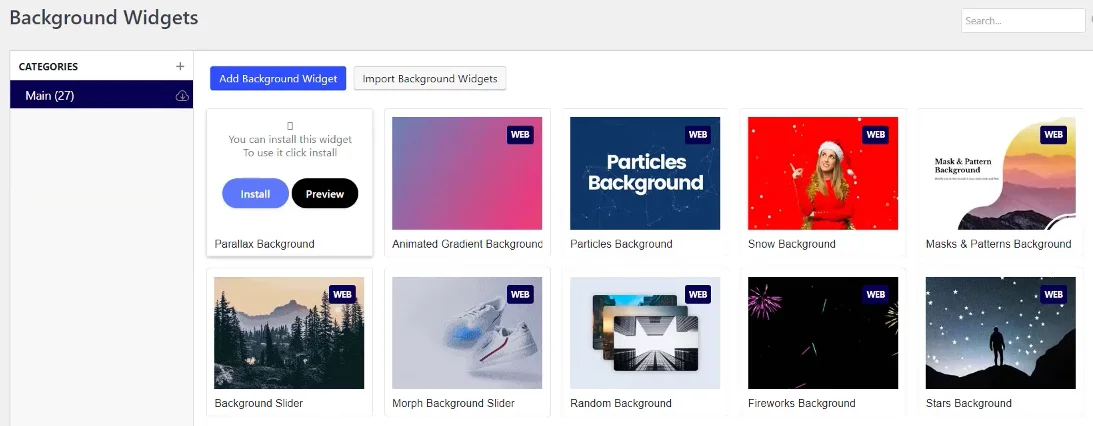Image resolution: width=1093 pixels, height=426 pixels.
Task: Click WEB badge on Stars Background card
Action: (1054, 294)
